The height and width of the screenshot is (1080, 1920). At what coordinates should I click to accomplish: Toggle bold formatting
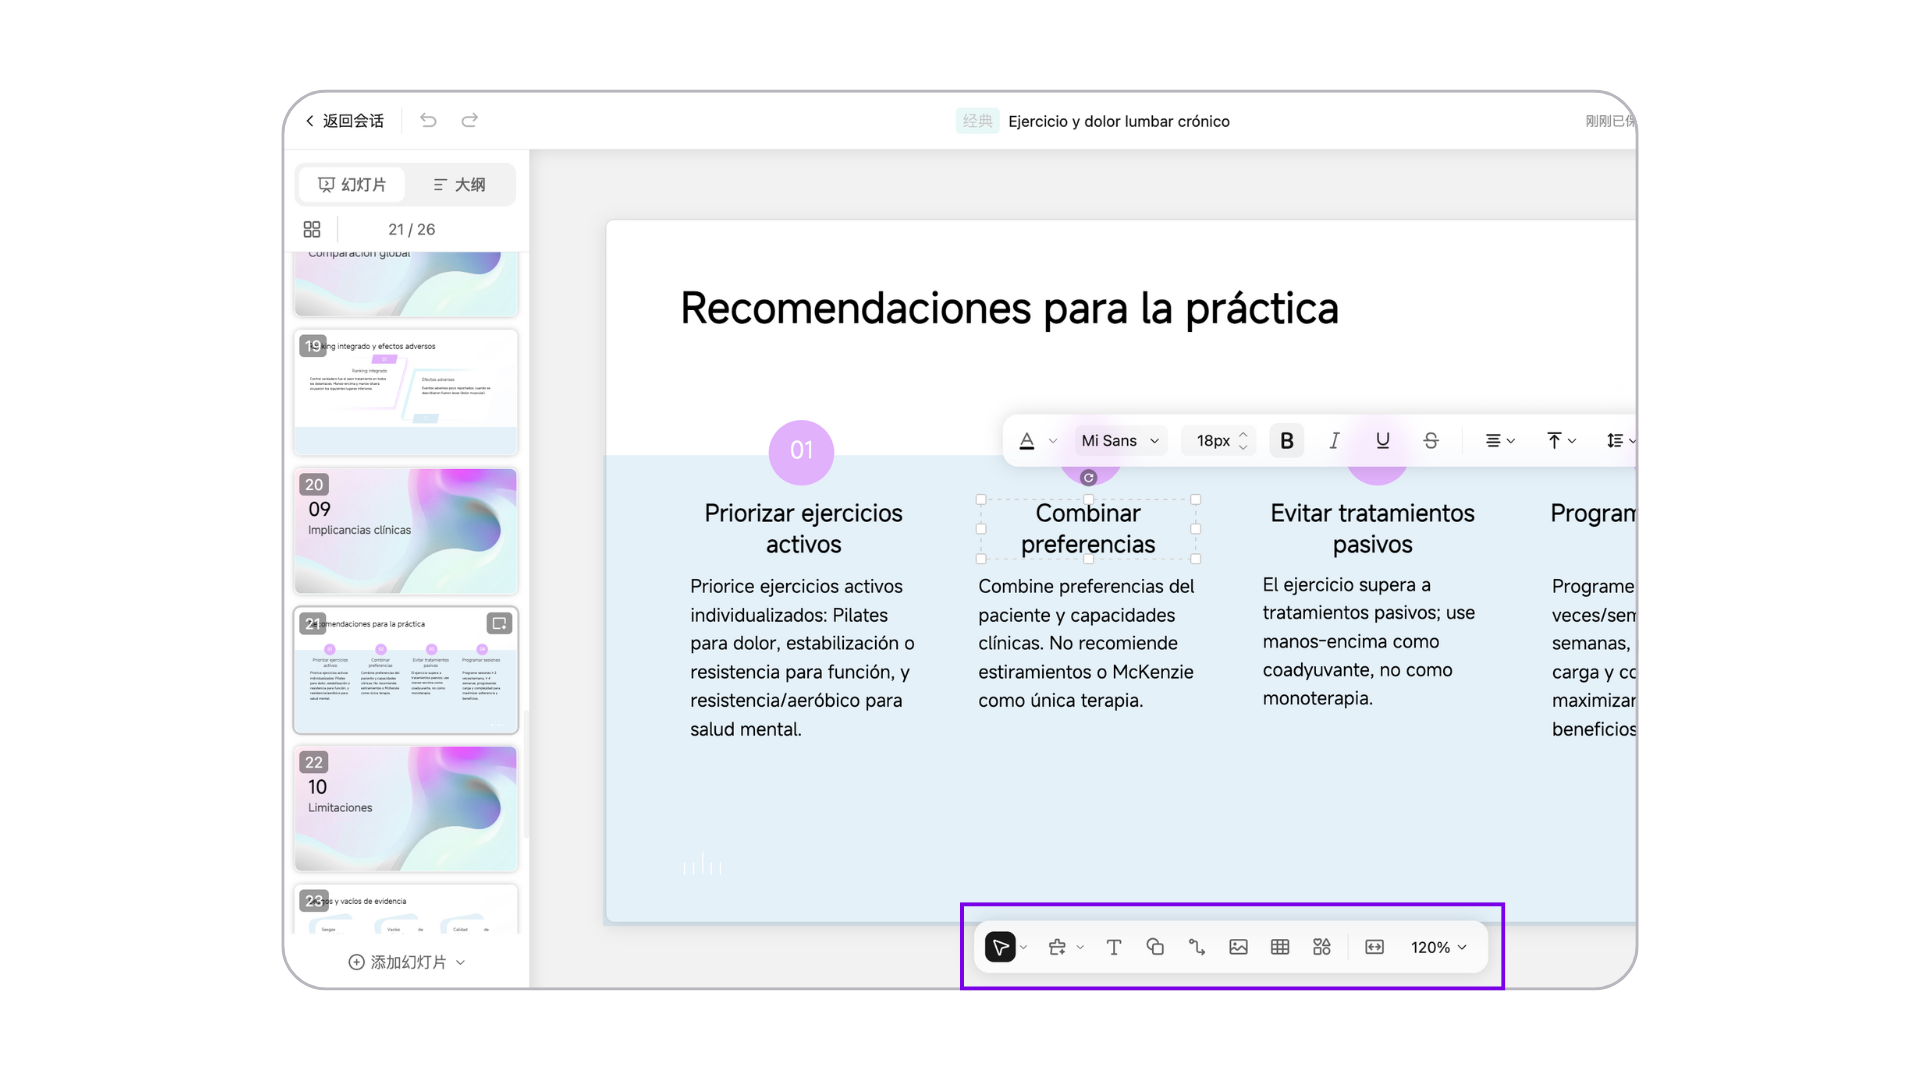[x=1287, y=441]
